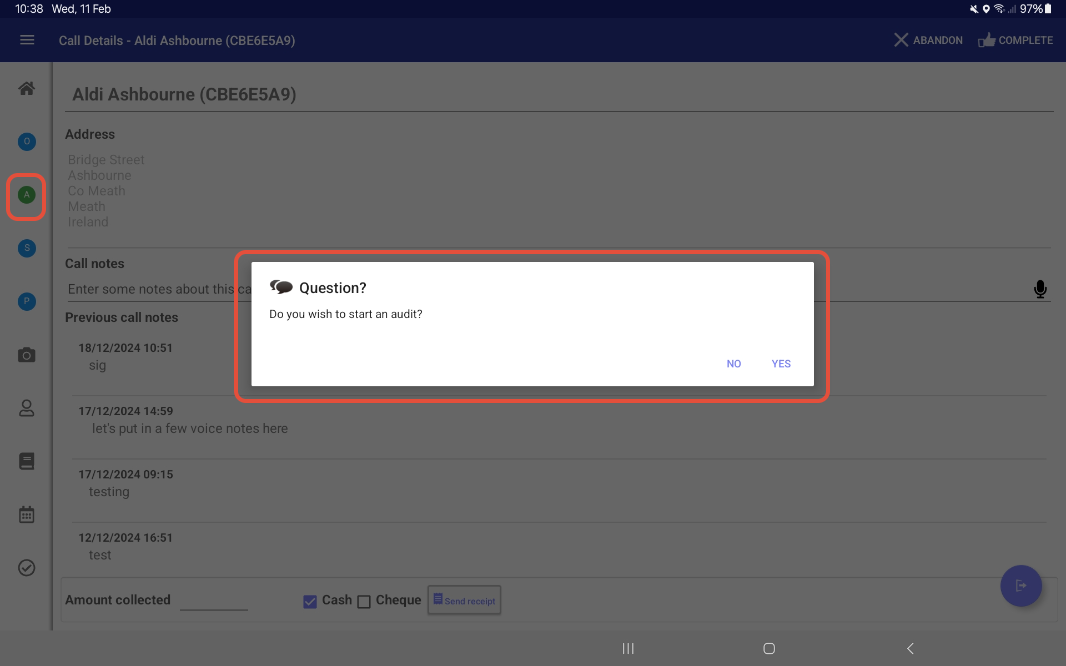The image size is (1066, 666).
Task: Answer YES to start an audit
Action: click(781, 364)
